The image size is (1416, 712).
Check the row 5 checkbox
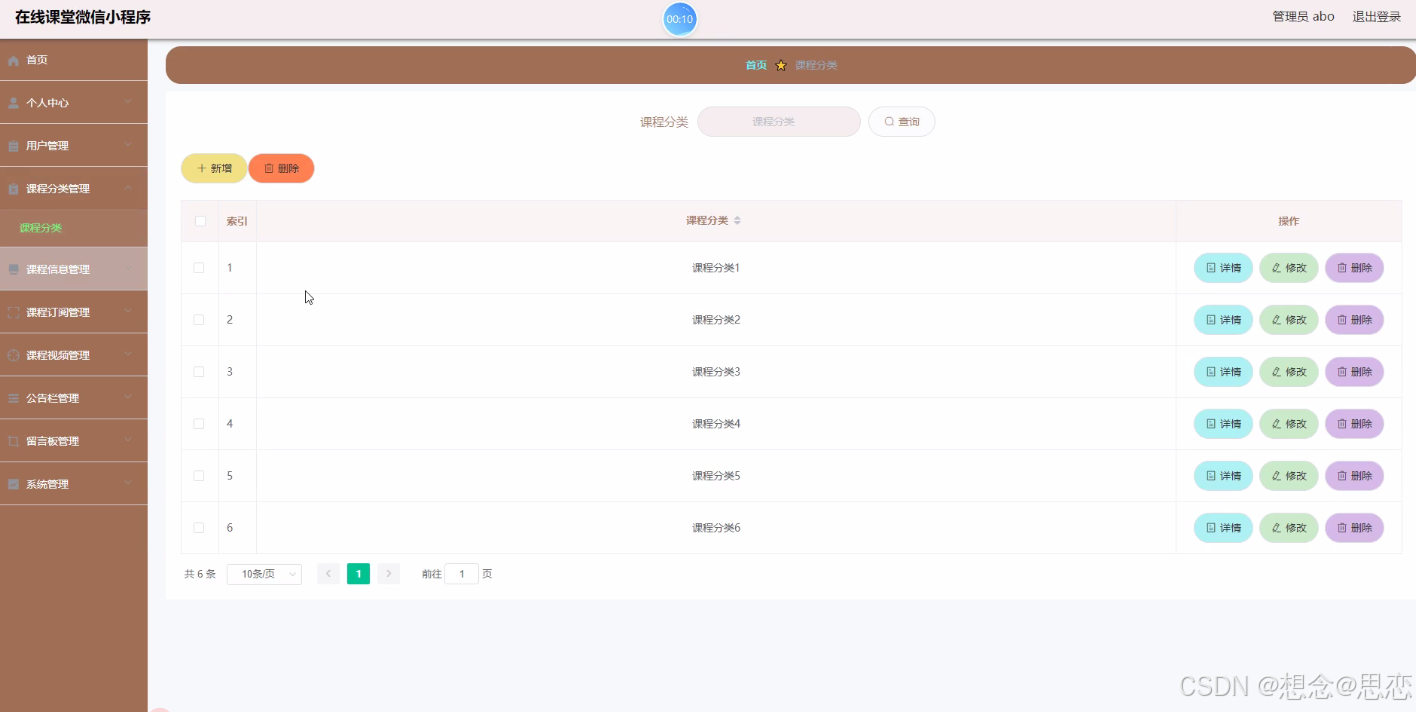(x=199, y=476)
